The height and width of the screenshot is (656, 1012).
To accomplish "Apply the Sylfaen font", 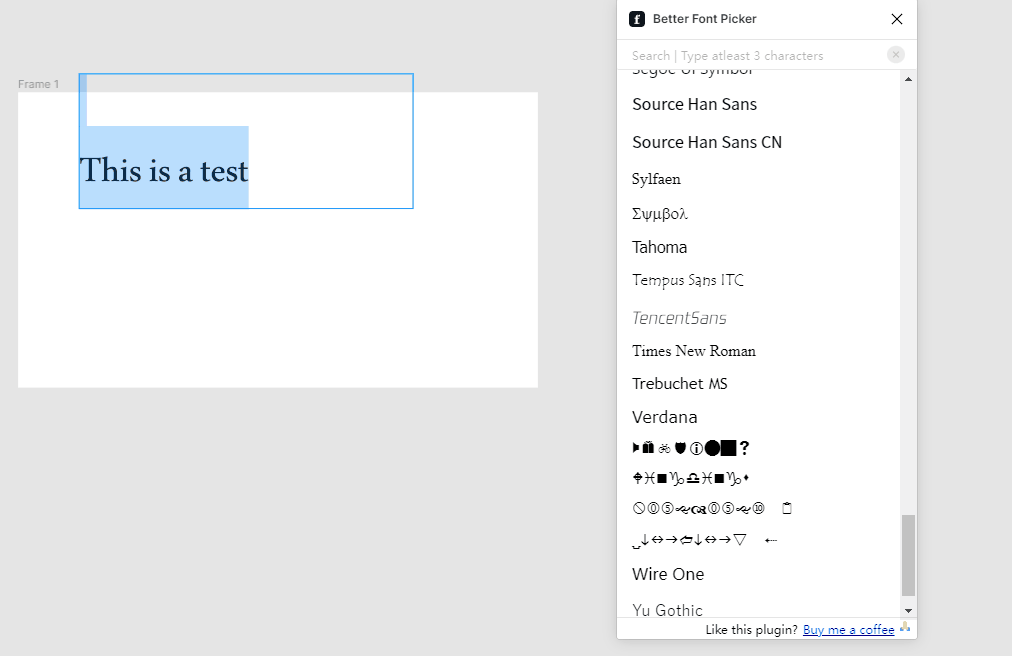I will tap(656, 179).
